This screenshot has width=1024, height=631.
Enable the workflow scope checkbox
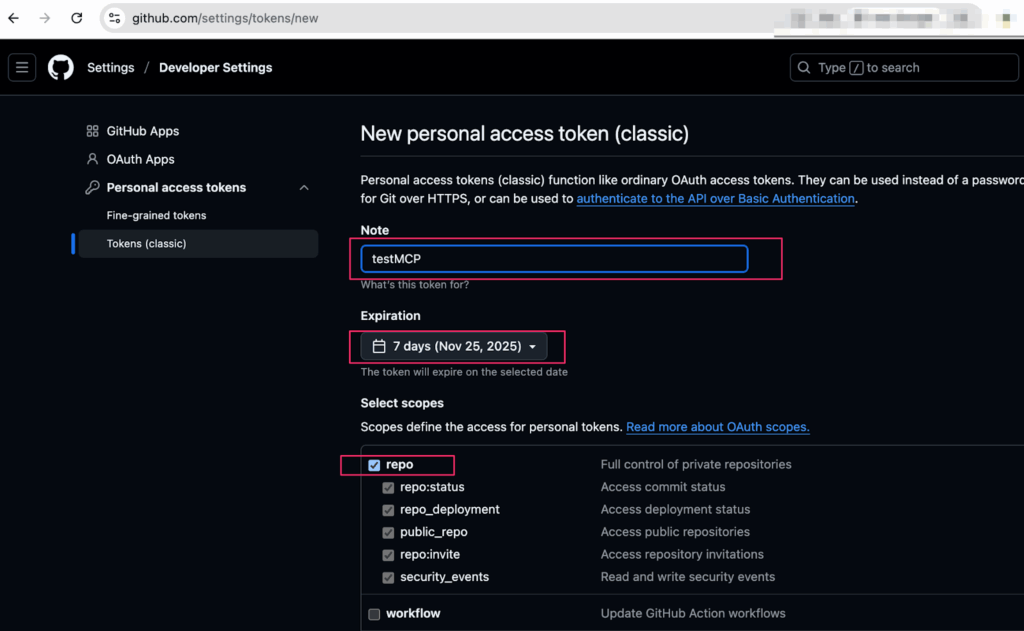tap(372, 613)
